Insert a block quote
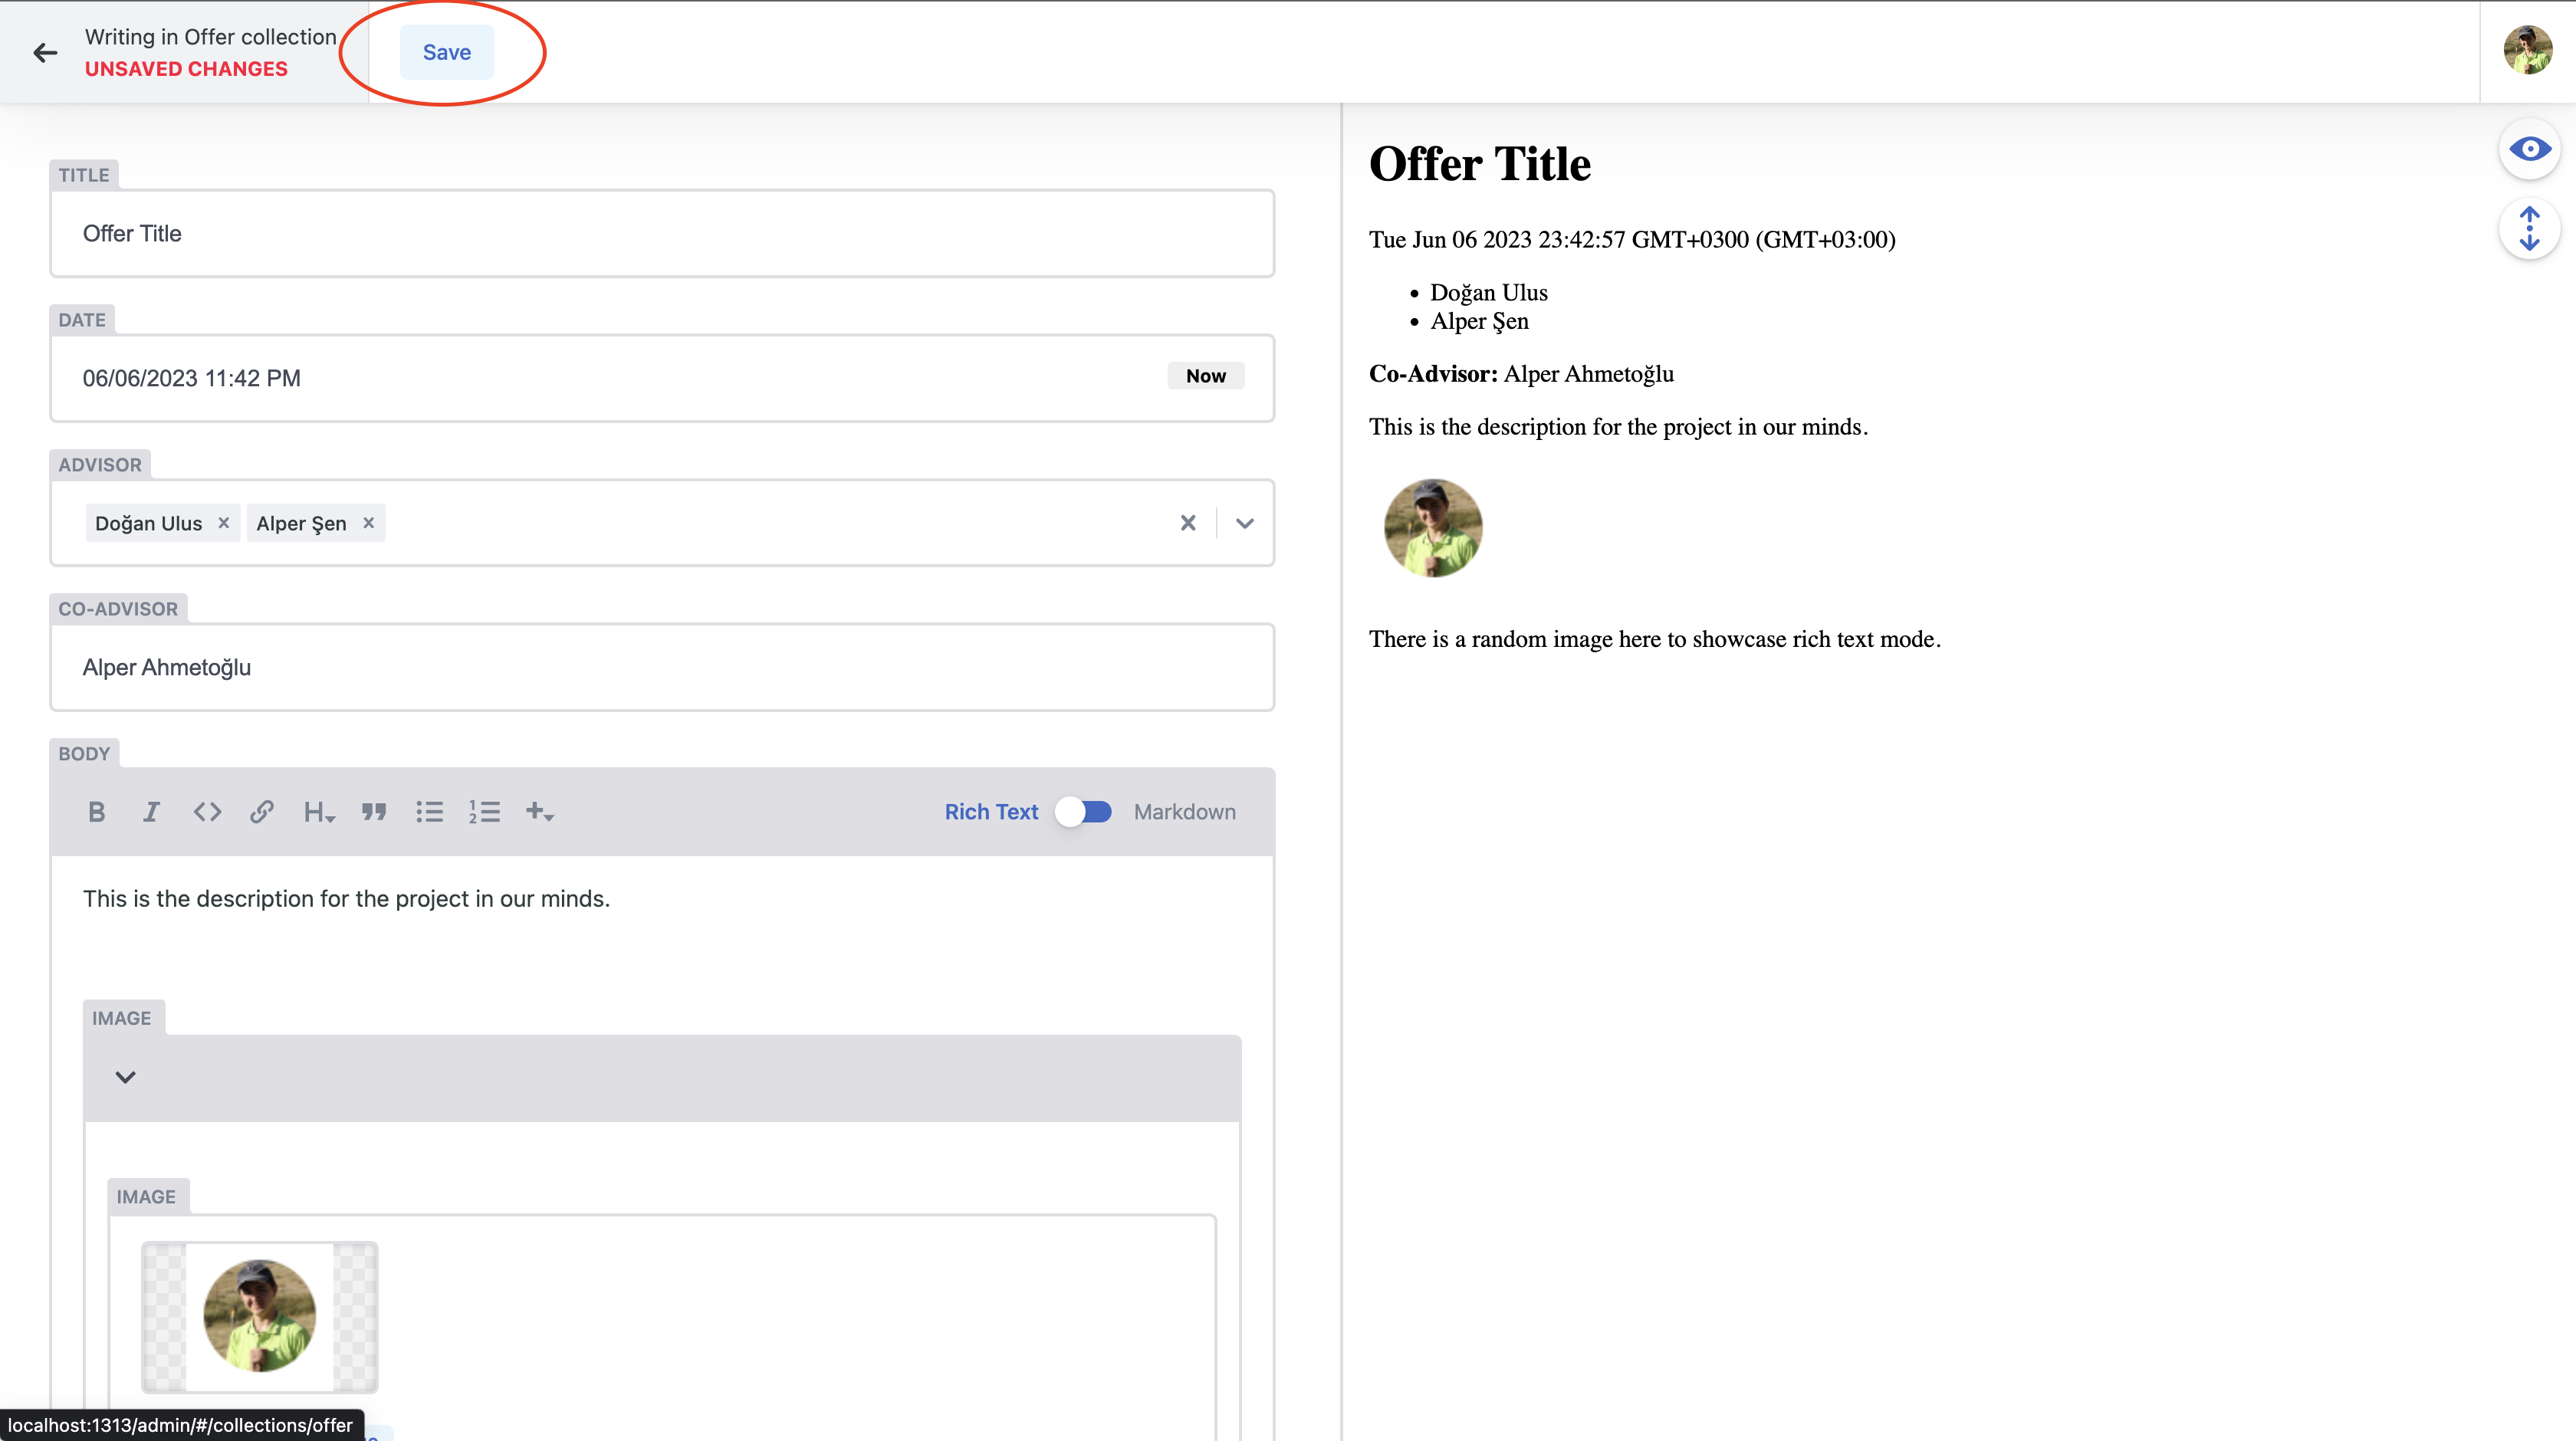 [x=374, y=812]
